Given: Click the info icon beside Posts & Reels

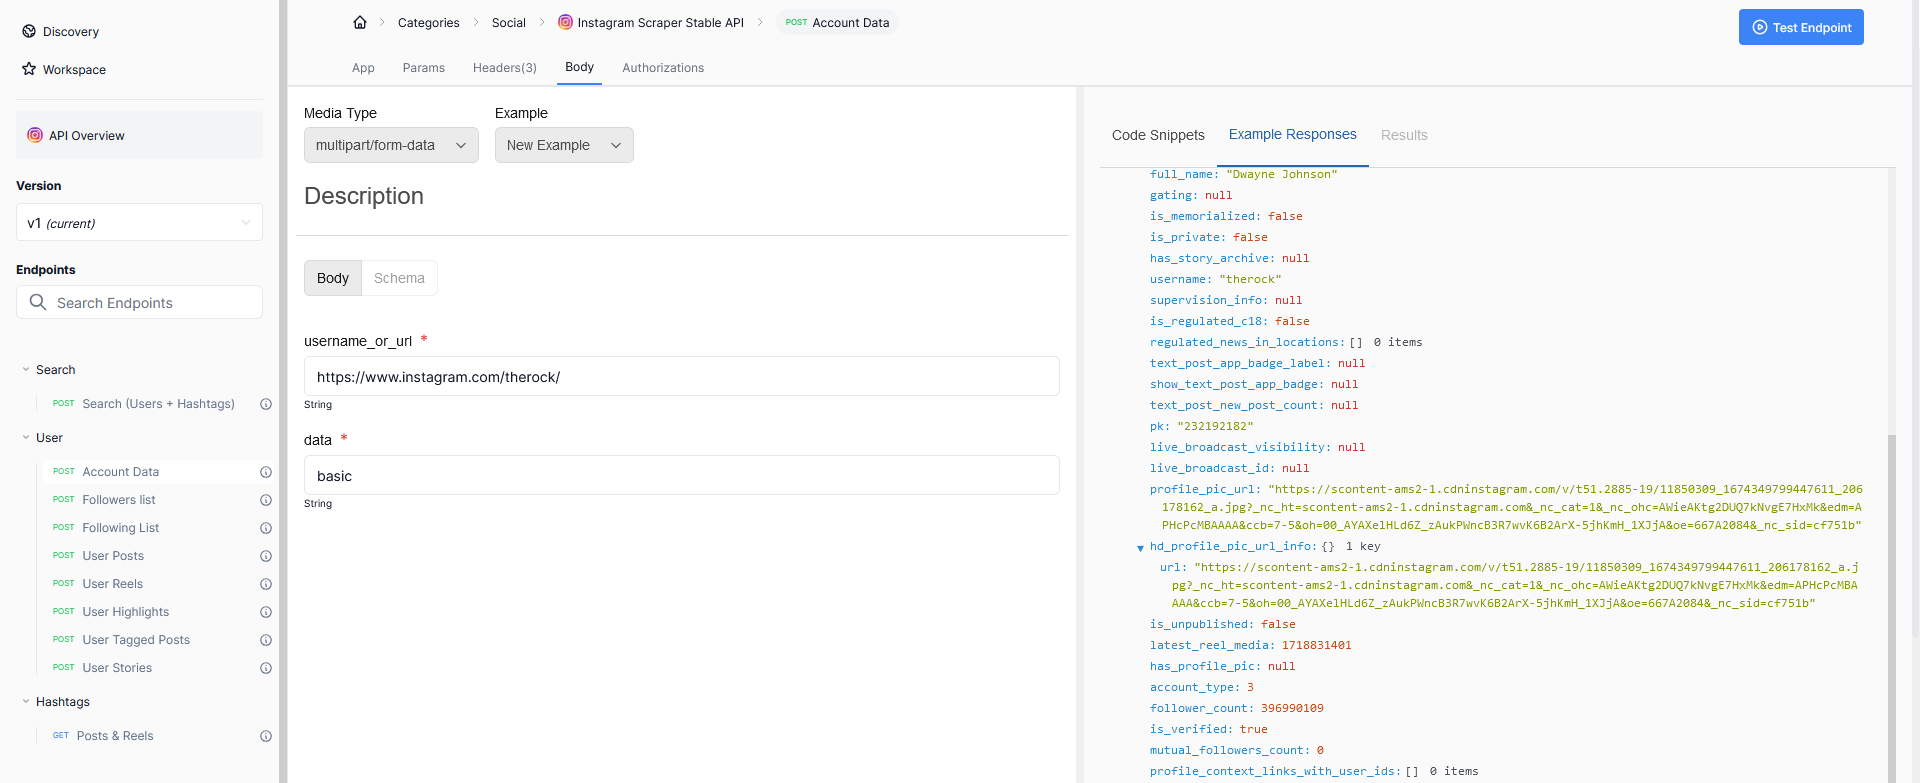Looking at the screenshot, I should point(266,736).
